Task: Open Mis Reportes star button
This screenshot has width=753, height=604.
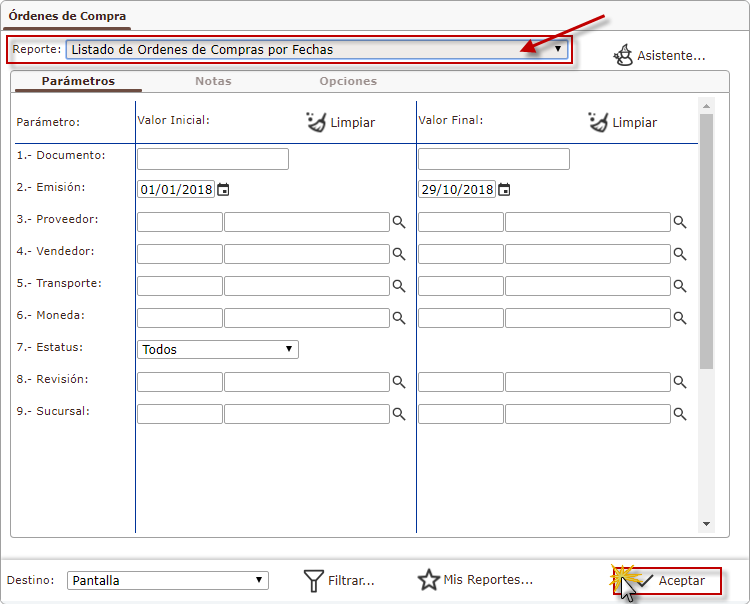Action: pyautogui.click(x=429, y=580)
